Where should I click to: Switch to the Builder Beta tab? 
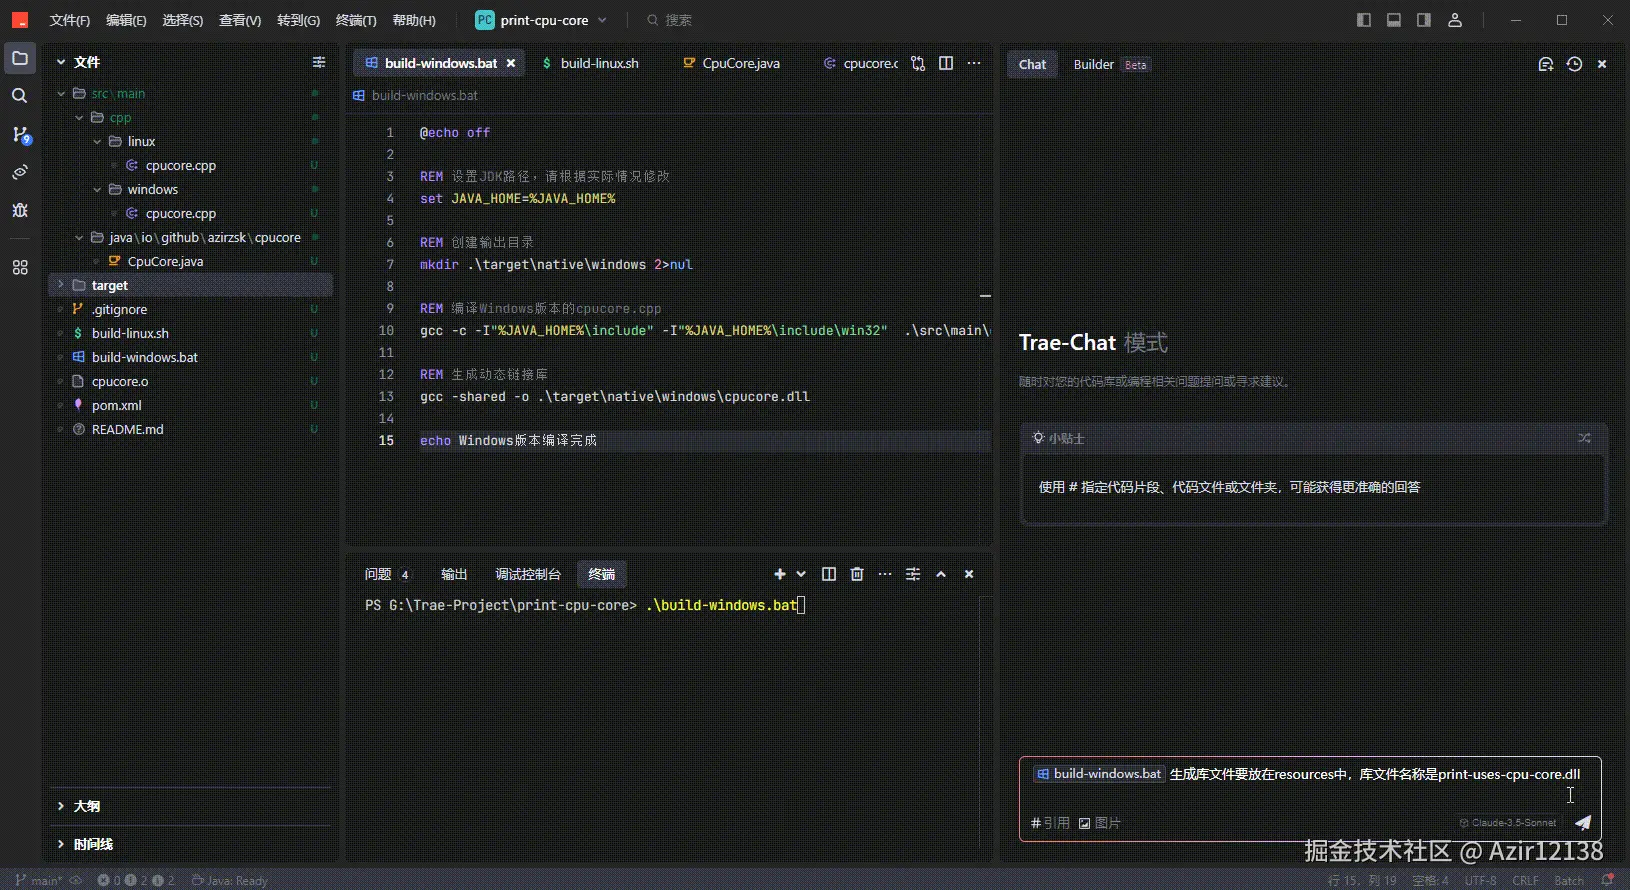pyautogui.click(x=1111, y=64)
